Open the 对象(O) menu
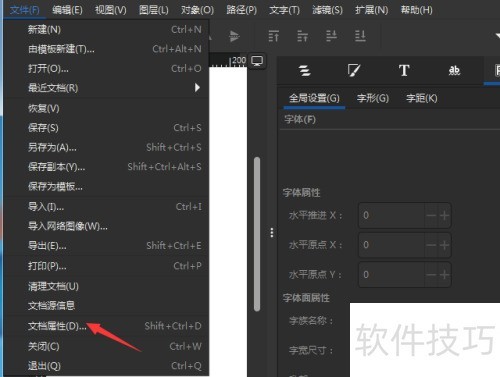The width and height of the screenshot is (500, 377). click(197, 10)
